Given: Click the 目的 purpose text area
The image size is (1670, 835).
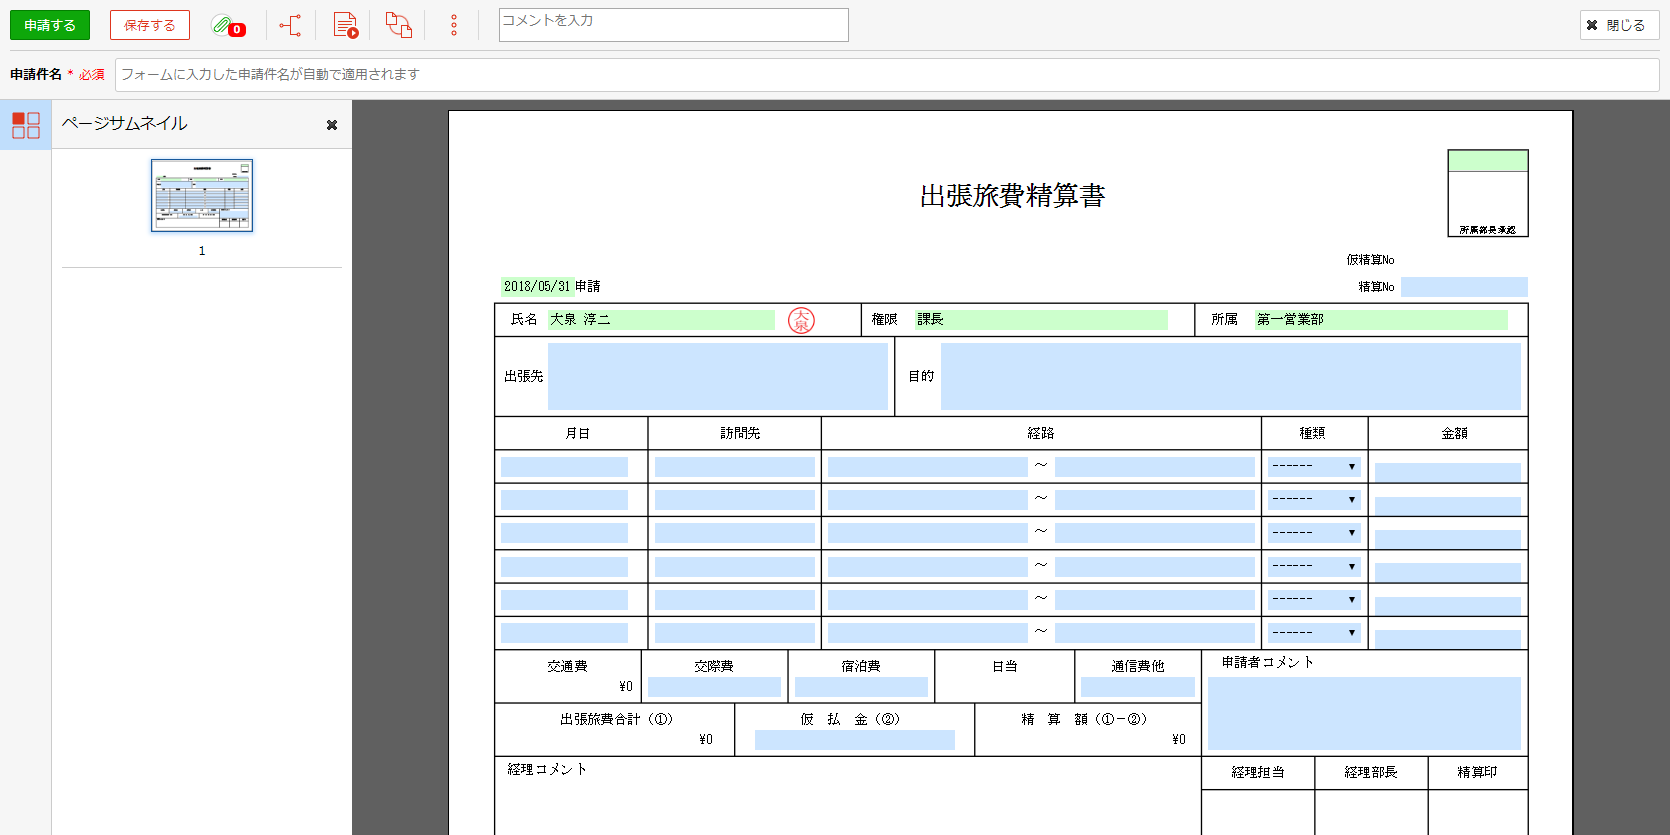Looking at the screenshot, I should (x=1231, y=376).
